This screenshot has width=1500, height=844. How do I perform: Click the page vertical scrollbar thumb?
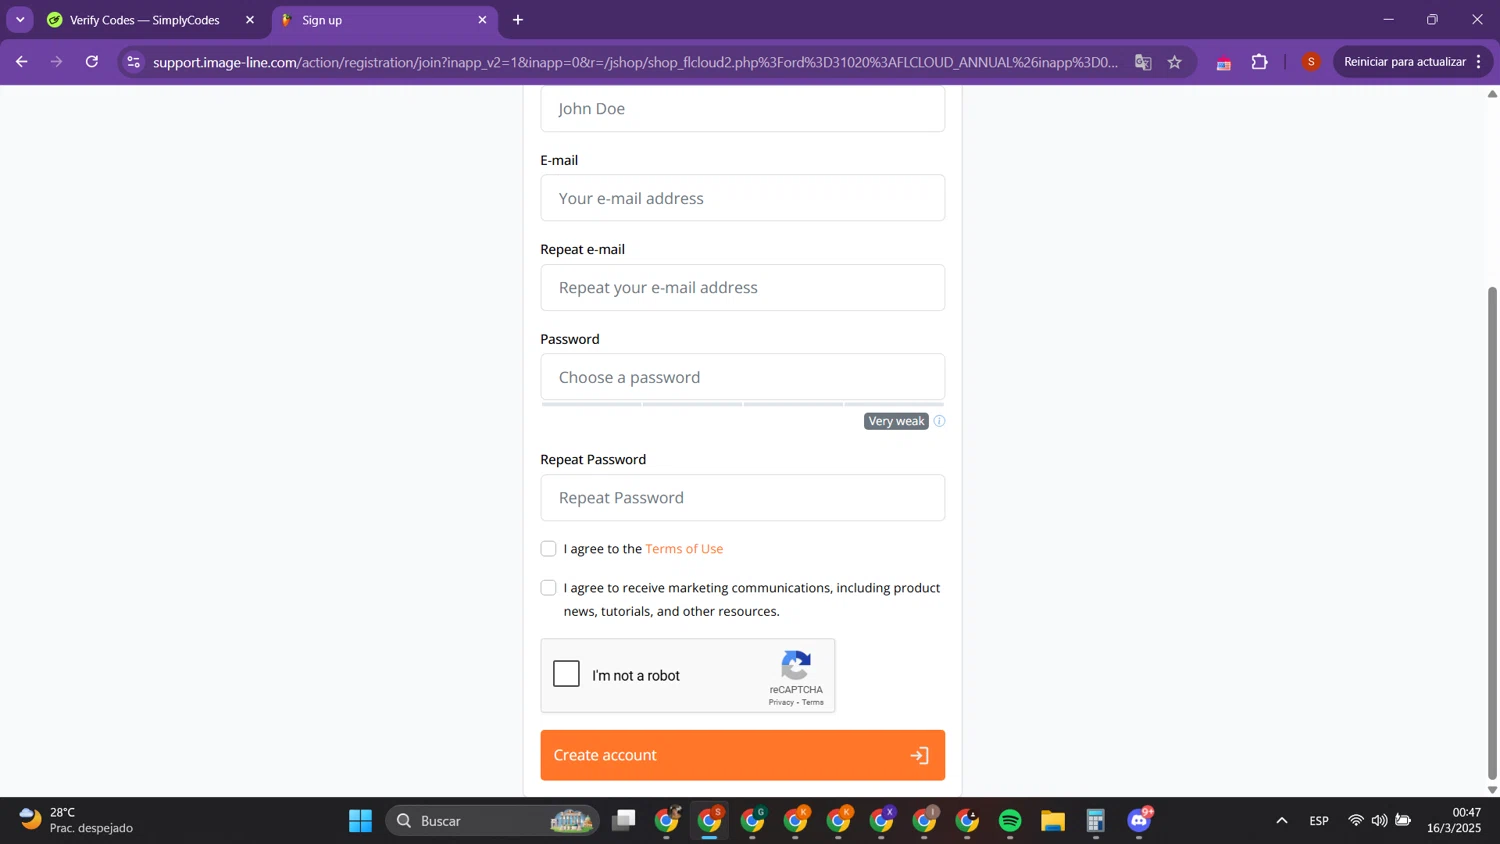pos(1492,532)
